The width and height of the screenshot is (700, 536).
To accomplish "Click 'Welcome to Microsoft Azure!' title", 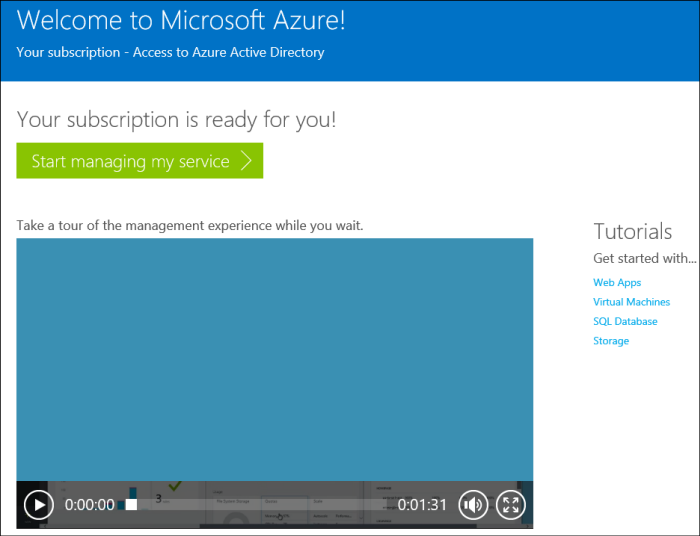I will click(181, 21).
